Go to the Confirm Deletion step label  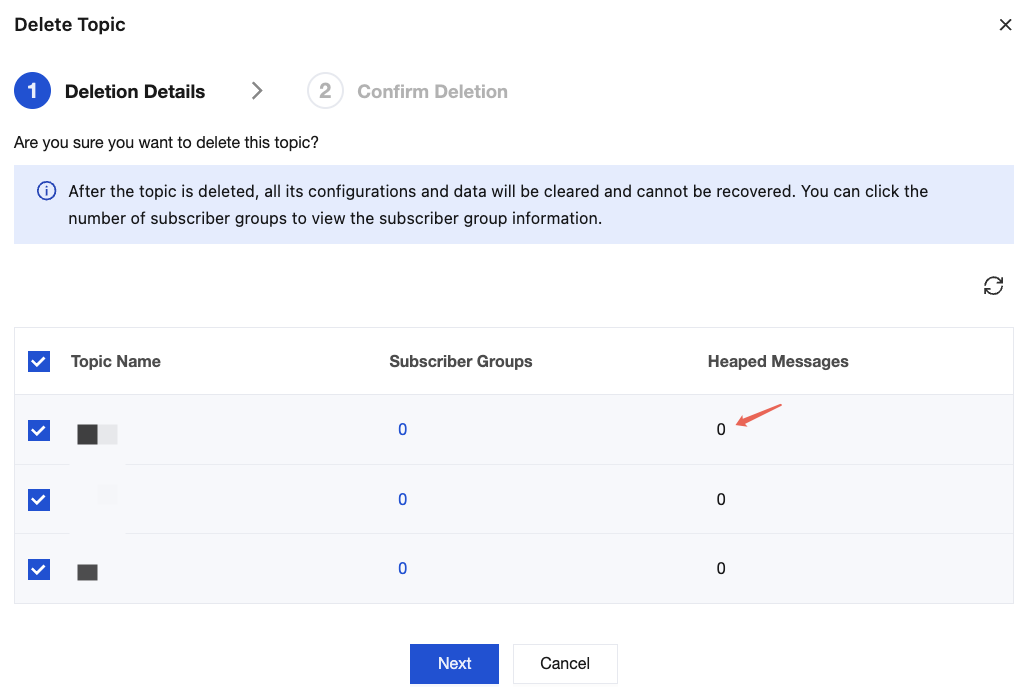tap(432, 92)
